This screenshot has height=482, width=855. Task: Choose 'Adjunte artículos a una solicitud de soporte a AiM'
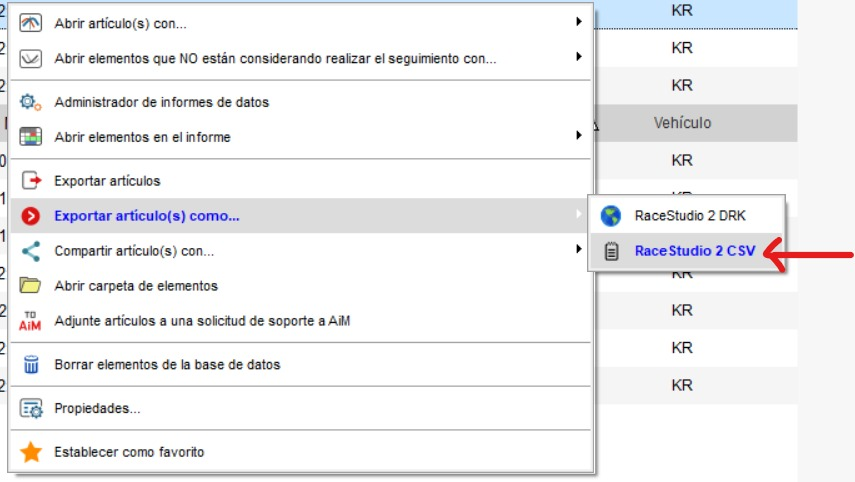point(301,321)
